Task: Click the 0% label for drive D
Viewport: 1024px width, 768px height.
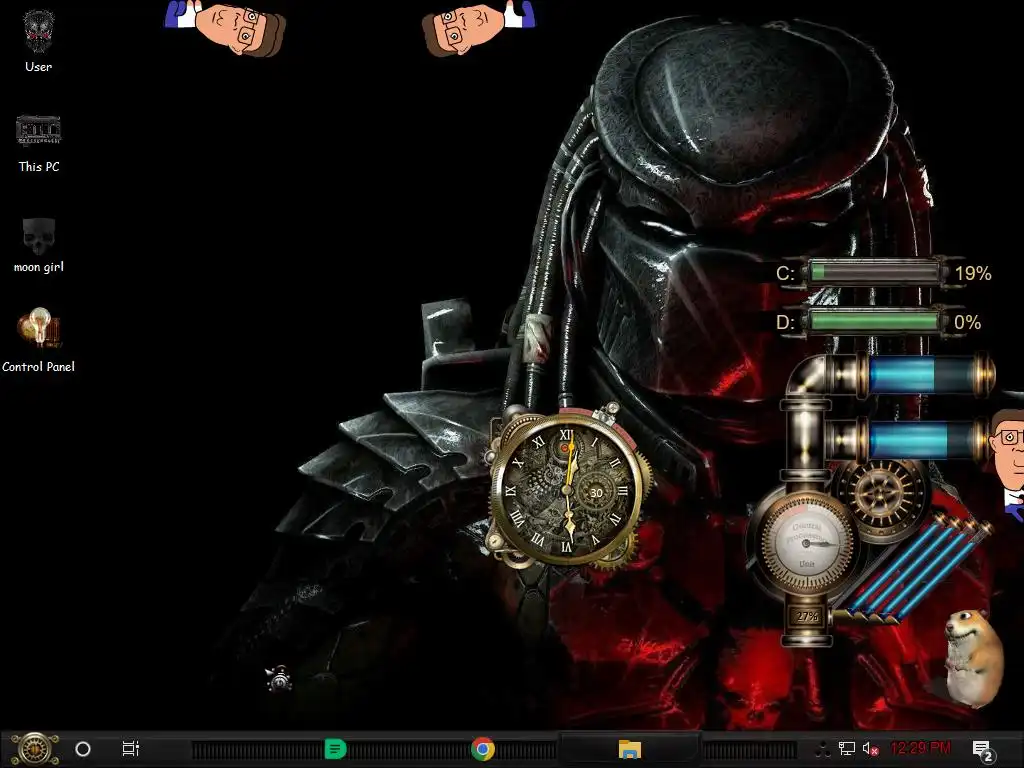Action: point(967,322)
